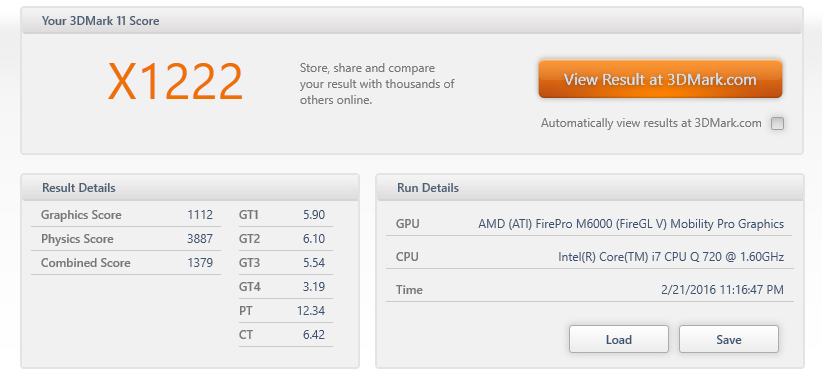Click the GT4 label
Viewport: 822px width, 387px height.
250,287
